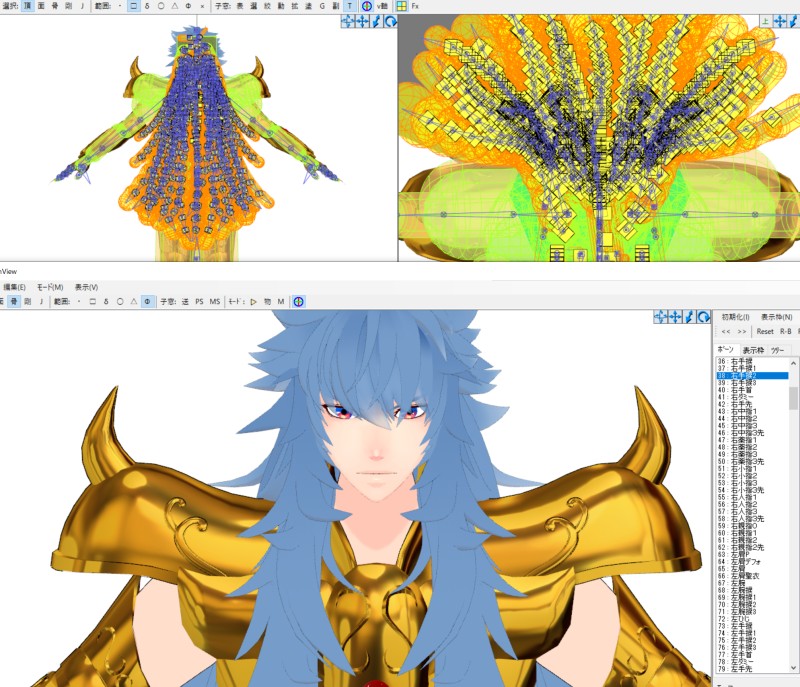
Task: Toggle joint (J) selection in TransformView toolbar
Action: [x=41, y=301]
